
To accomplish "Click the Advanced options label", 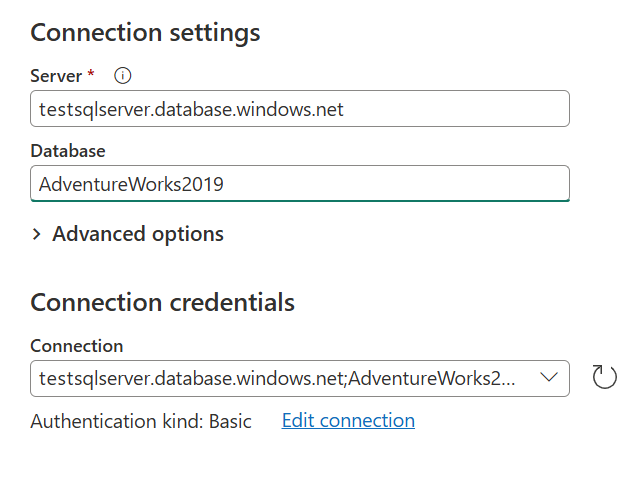I will point(138,234).
